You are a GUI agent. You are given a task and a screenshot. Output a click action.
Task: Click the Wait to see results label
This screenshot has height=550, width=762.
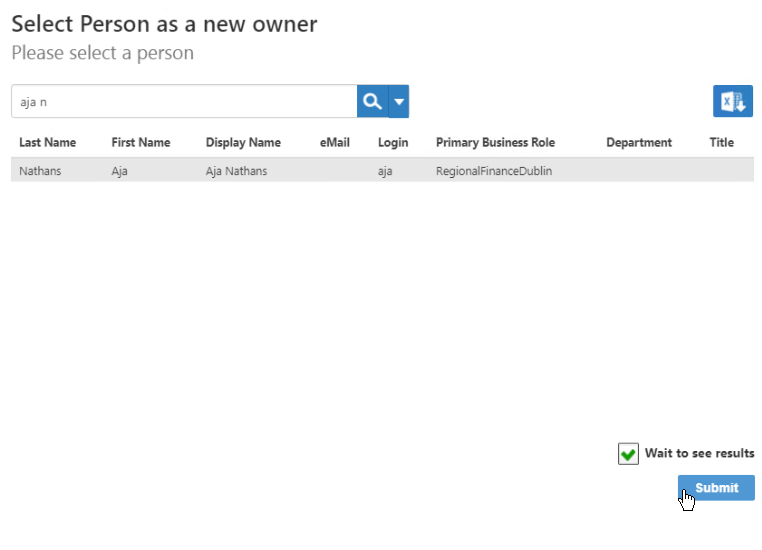[x=699, y=454]
